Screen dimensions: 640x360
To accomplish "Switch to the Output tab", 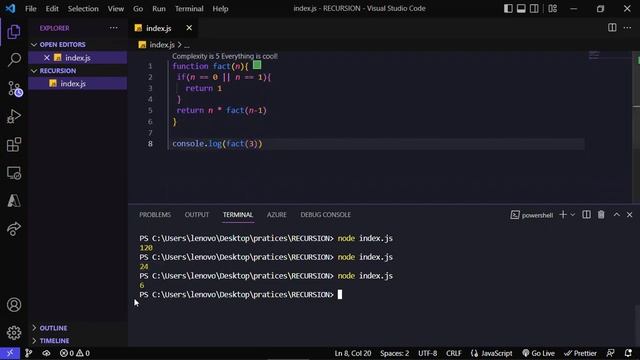I will point(197,215).
